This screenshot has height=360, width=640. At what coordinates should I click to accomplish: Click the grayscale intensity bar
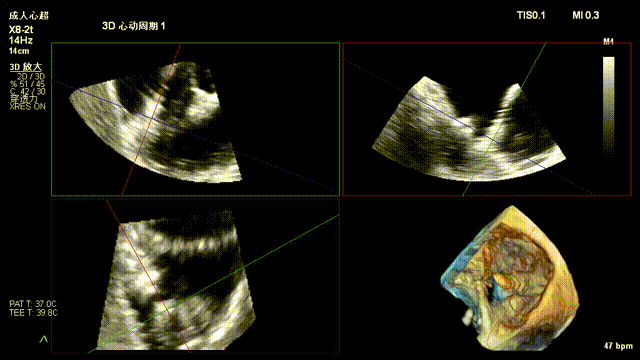click(609, 105)
